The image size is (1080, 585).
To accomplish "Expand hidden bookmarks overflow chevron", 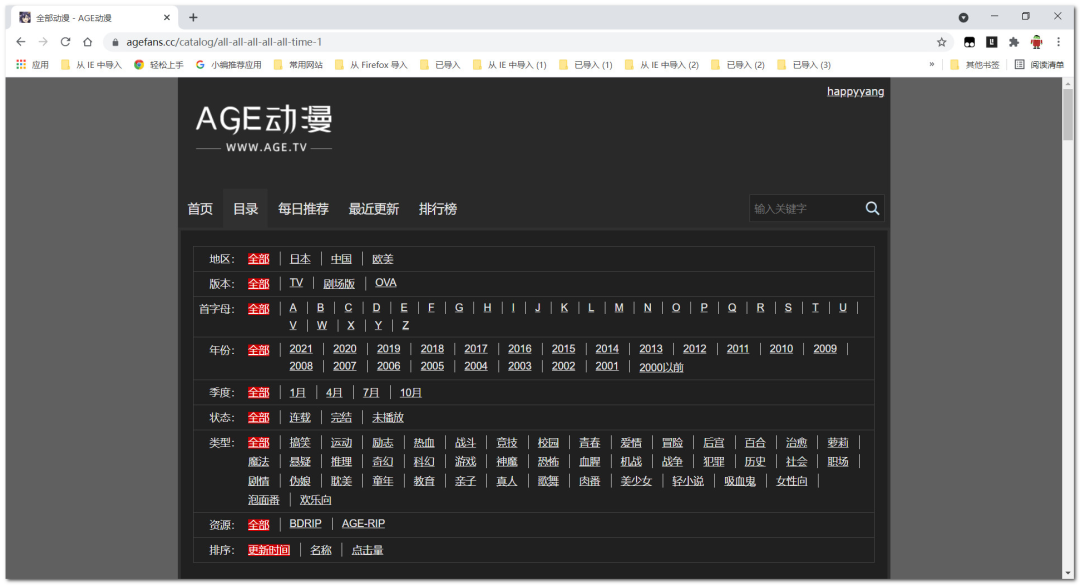I will (932, 65).
